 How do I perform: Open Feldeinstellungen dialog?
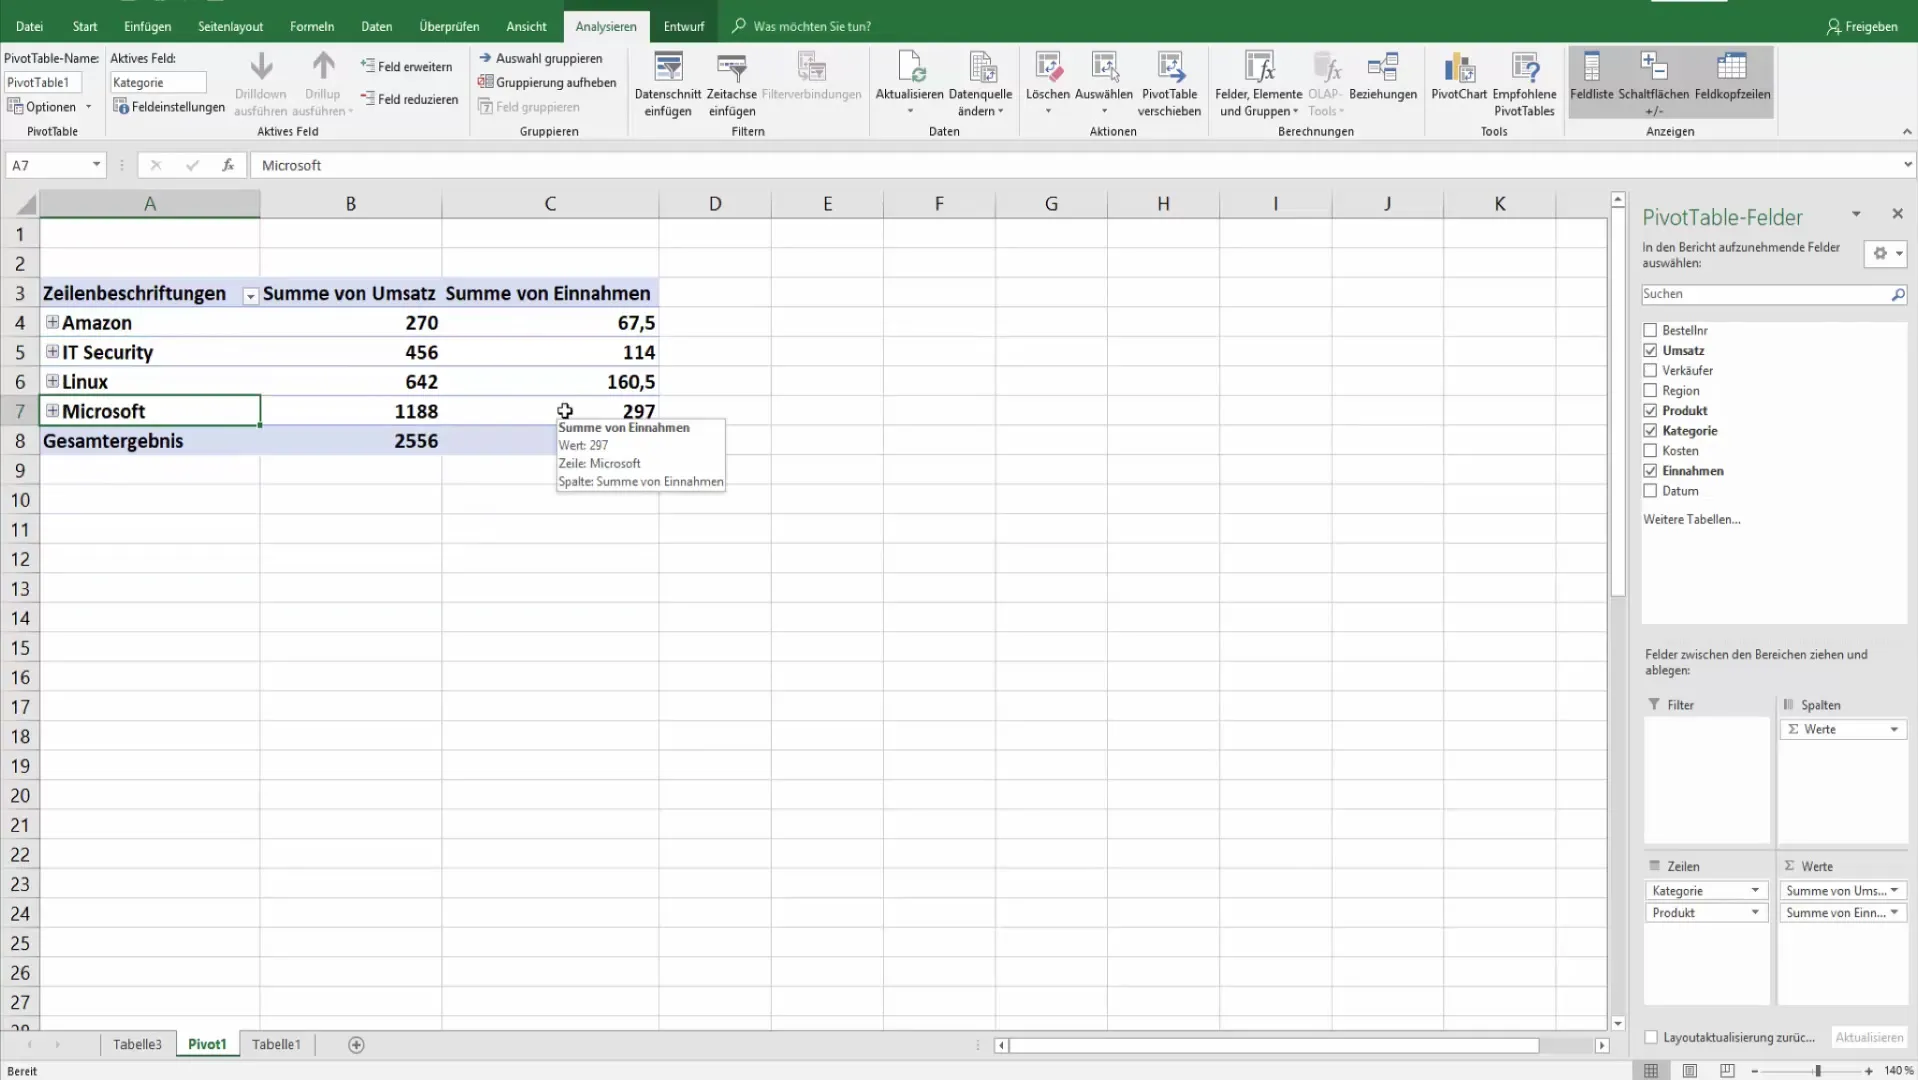(x=169, y=106)
